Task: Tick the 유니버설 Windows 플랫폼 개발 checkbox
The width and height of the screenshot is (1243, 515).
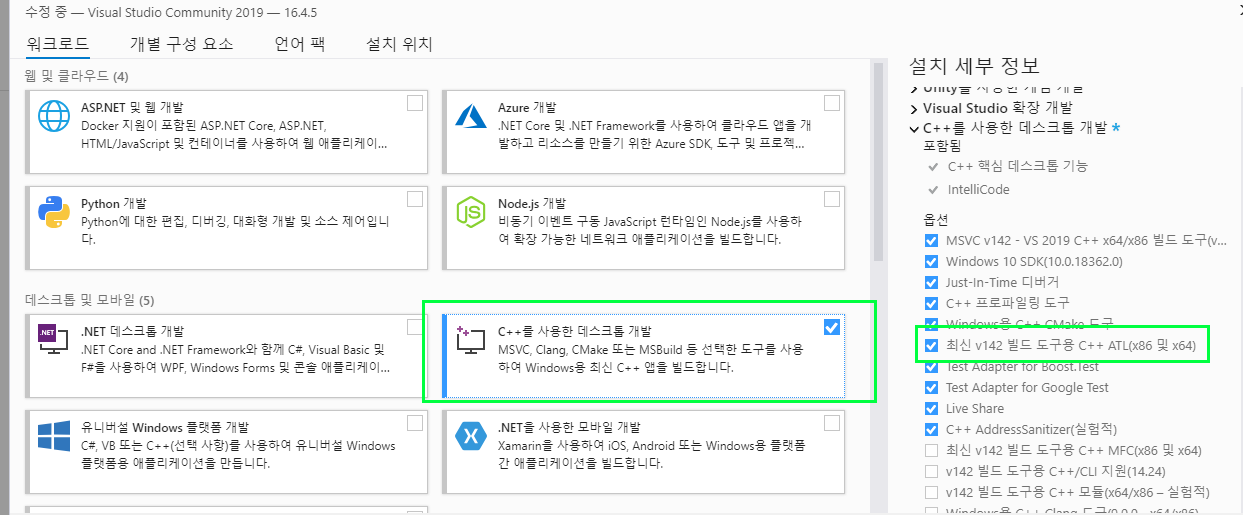Action: tap(415, 423)
